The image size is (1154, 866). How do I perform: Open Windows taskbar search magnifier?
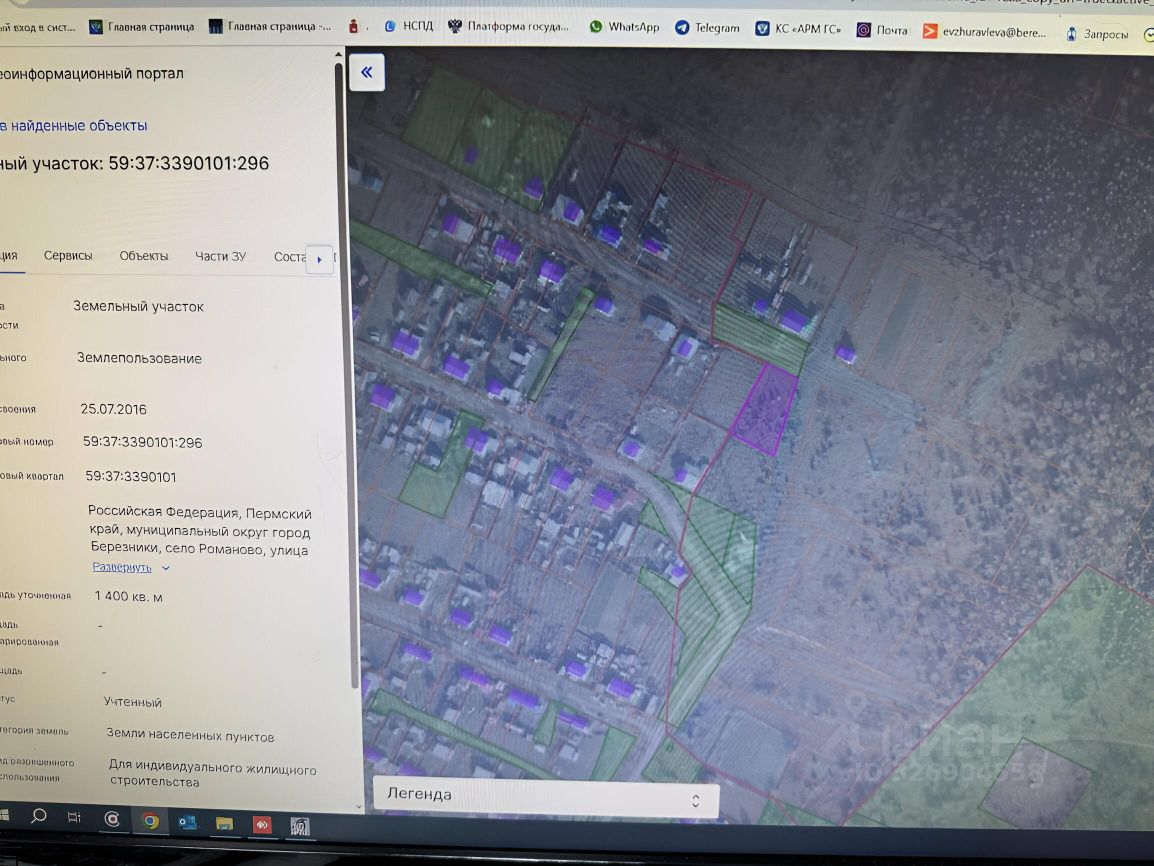(x=38, y=816)
